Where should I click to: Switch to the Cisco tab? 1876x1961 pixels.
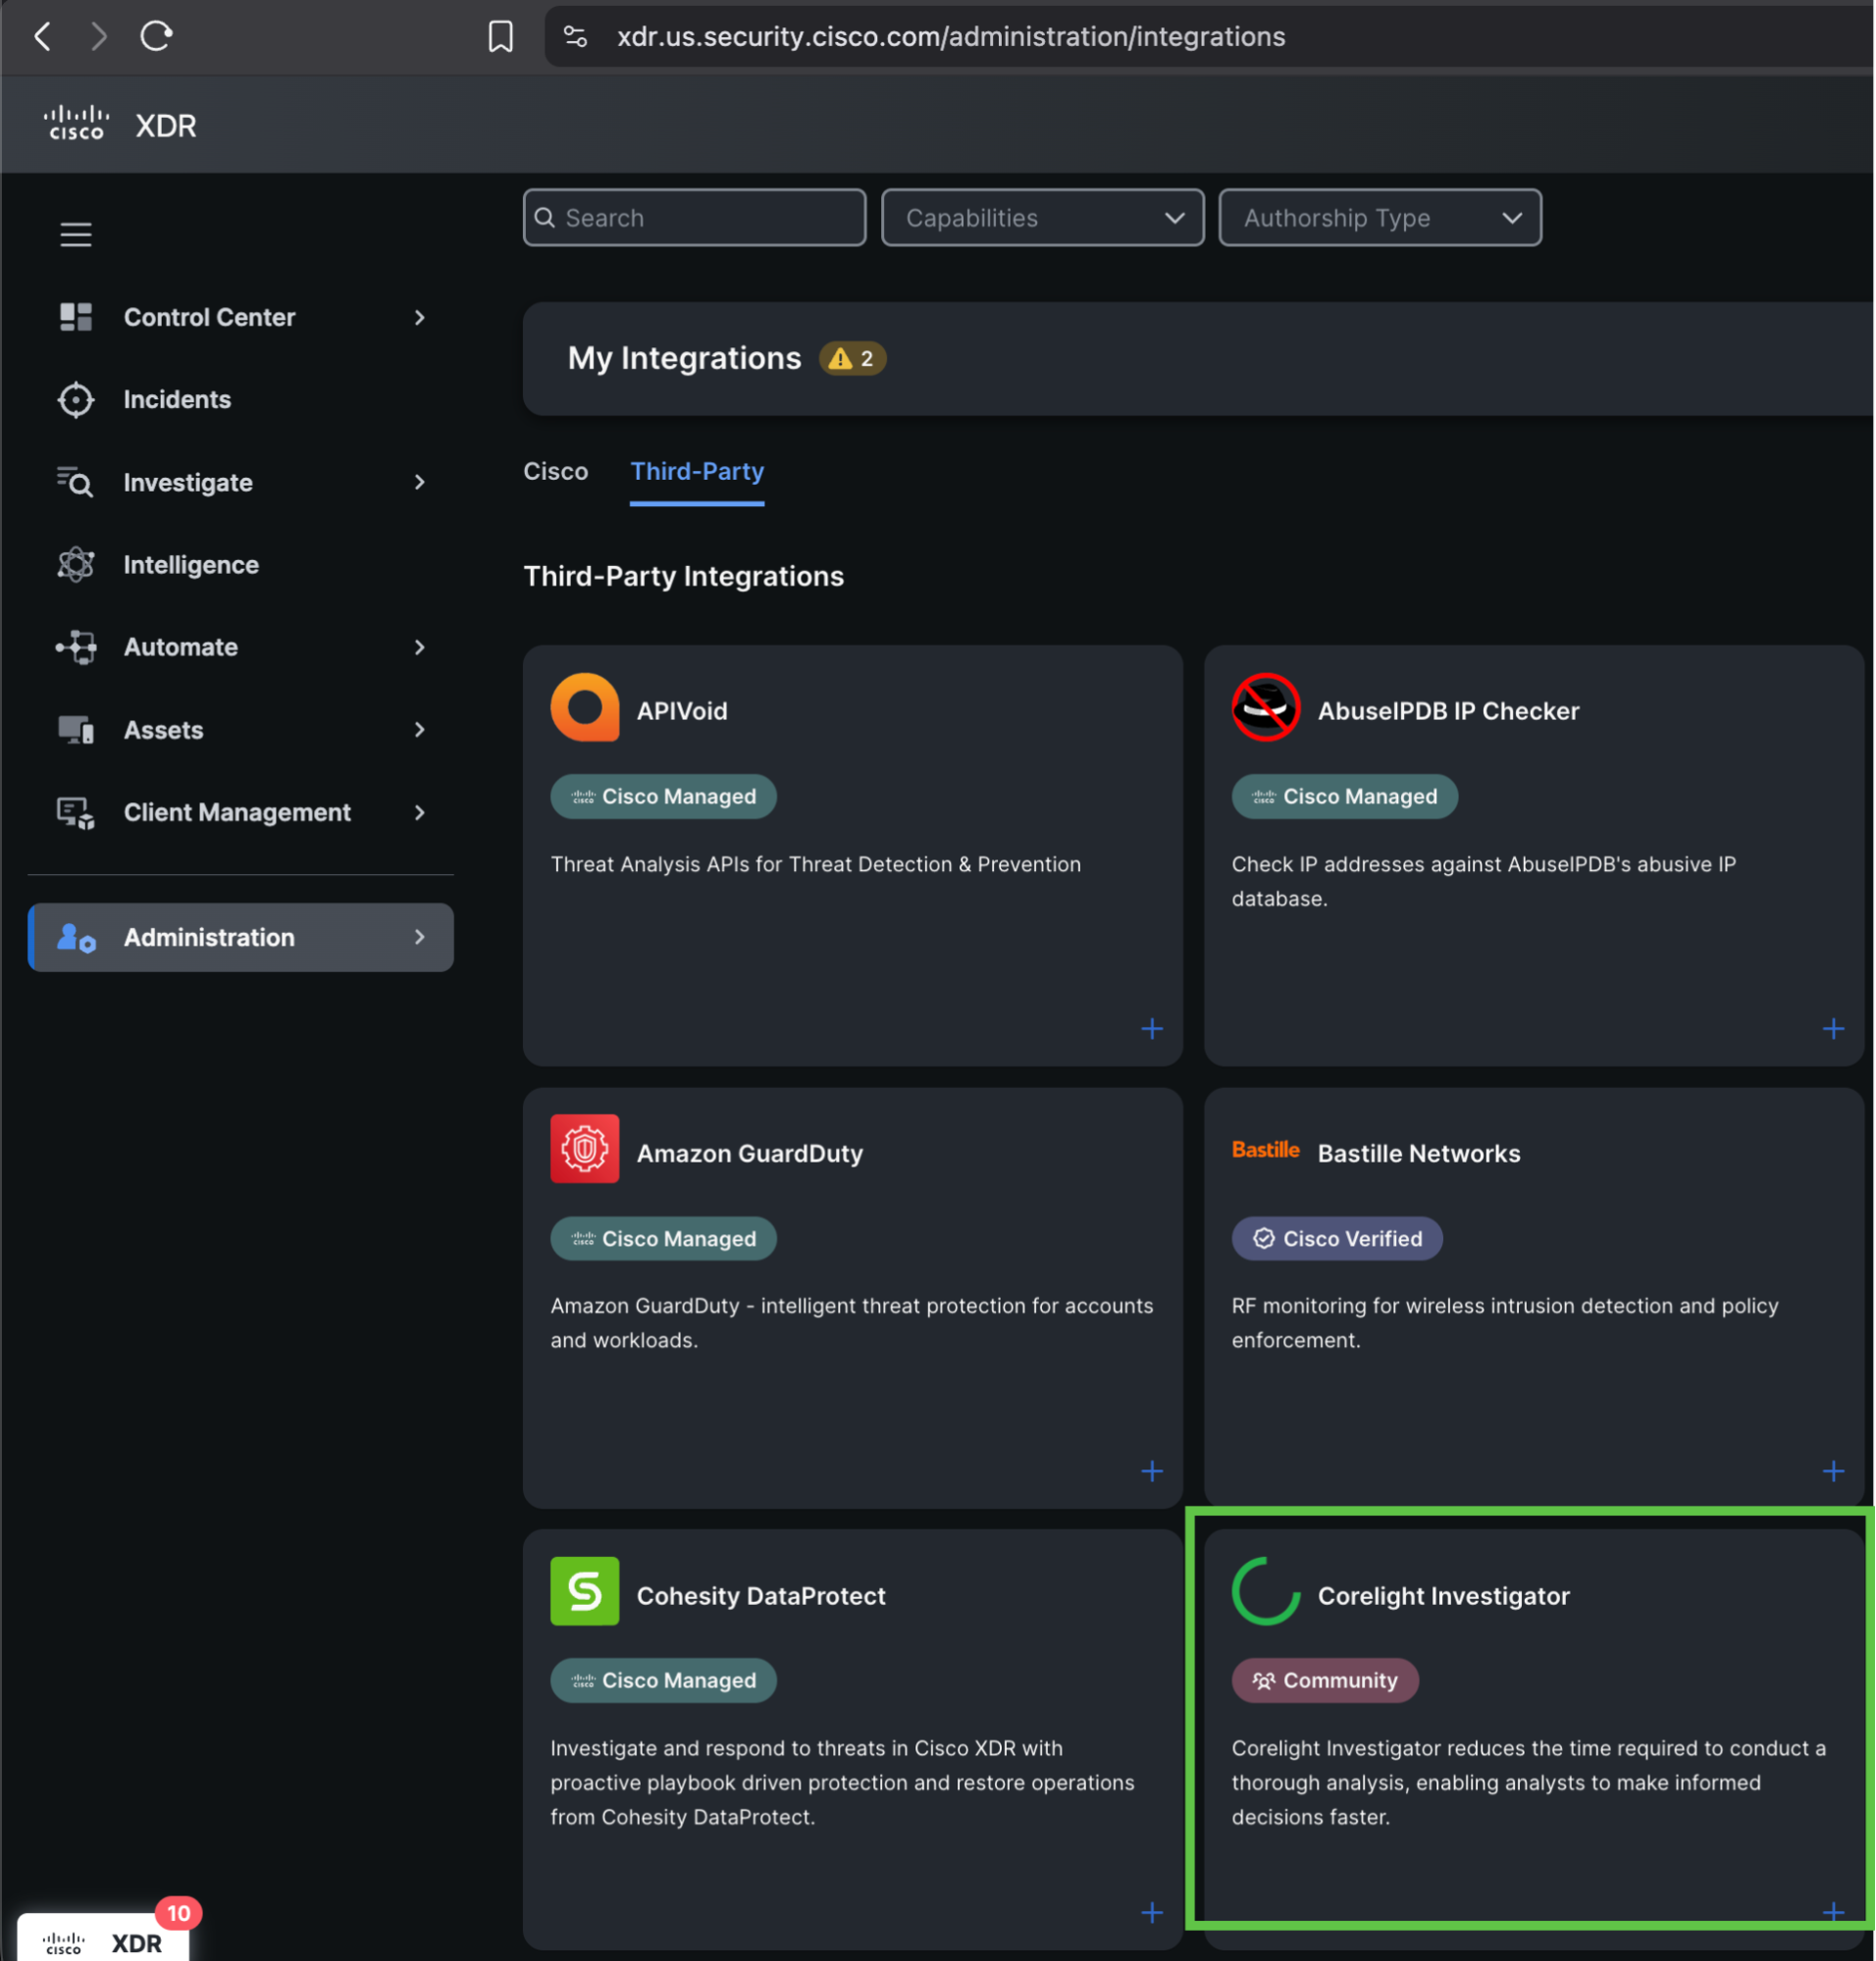tap(555, 471)
